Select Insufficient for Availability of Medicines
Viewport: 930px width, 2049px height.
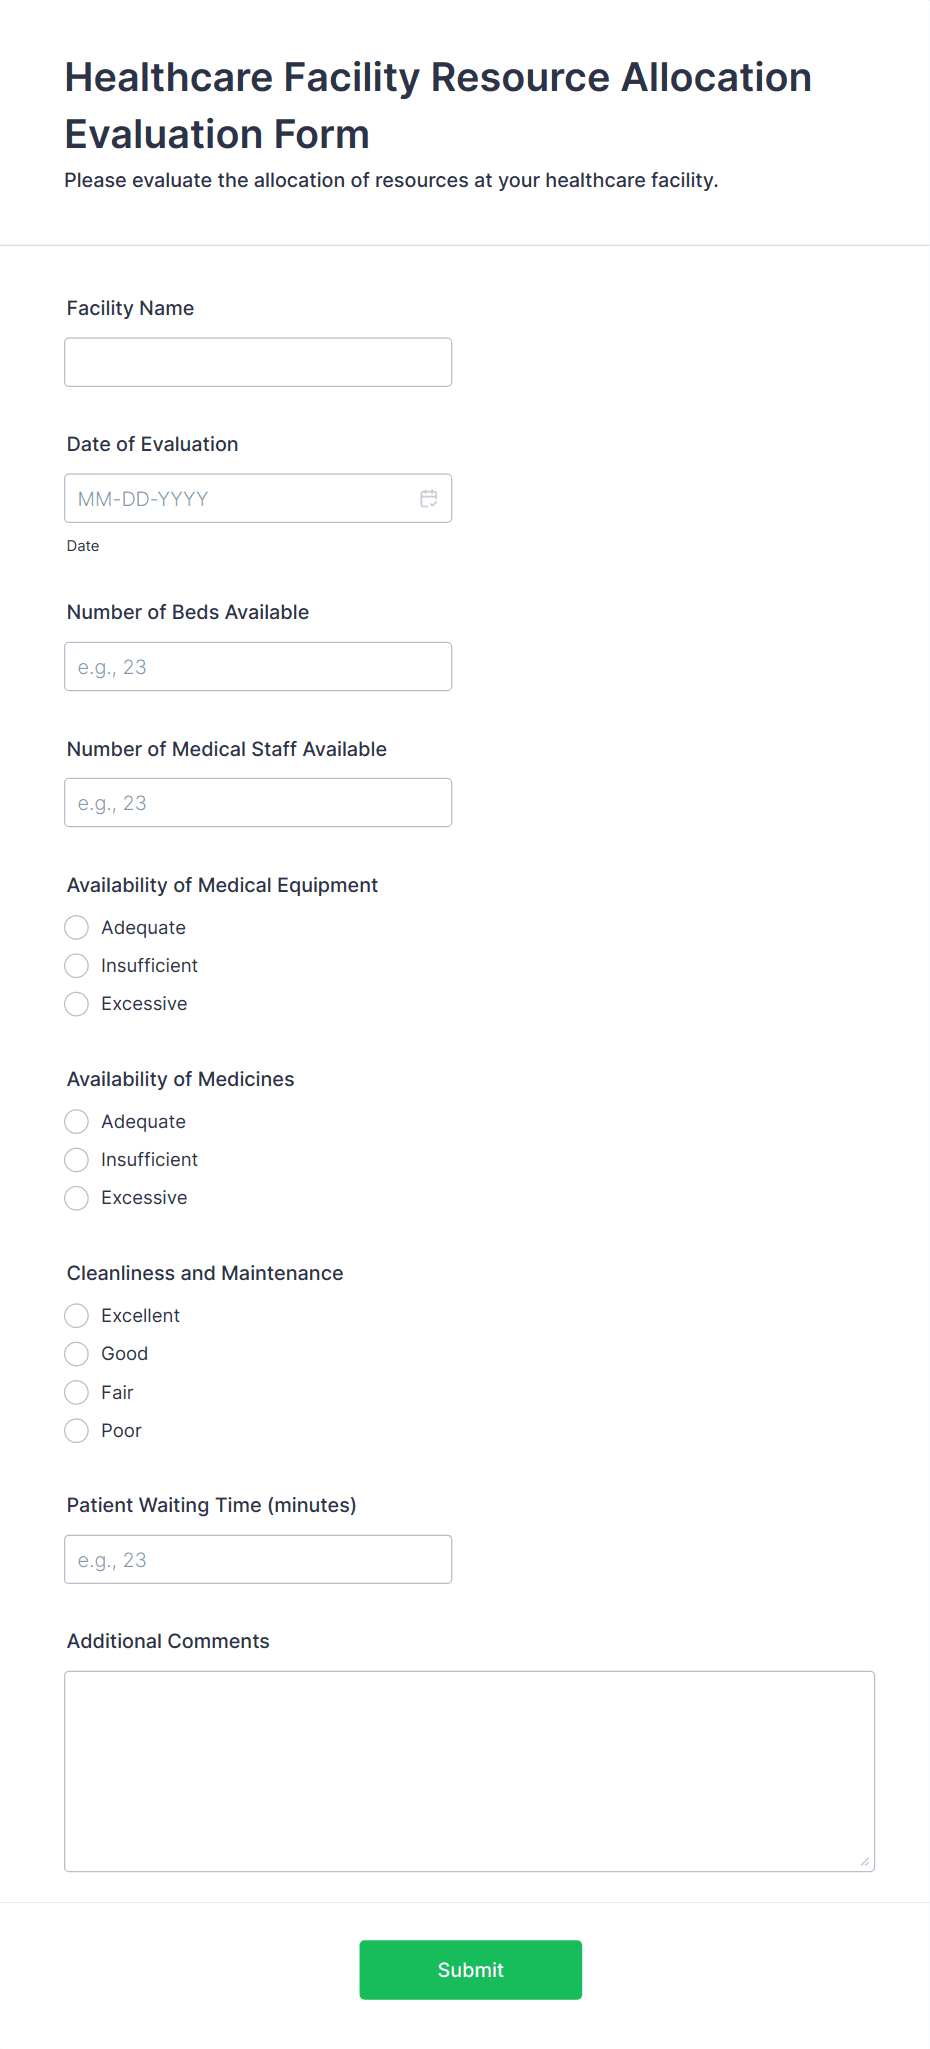[x=76, y=1159]
